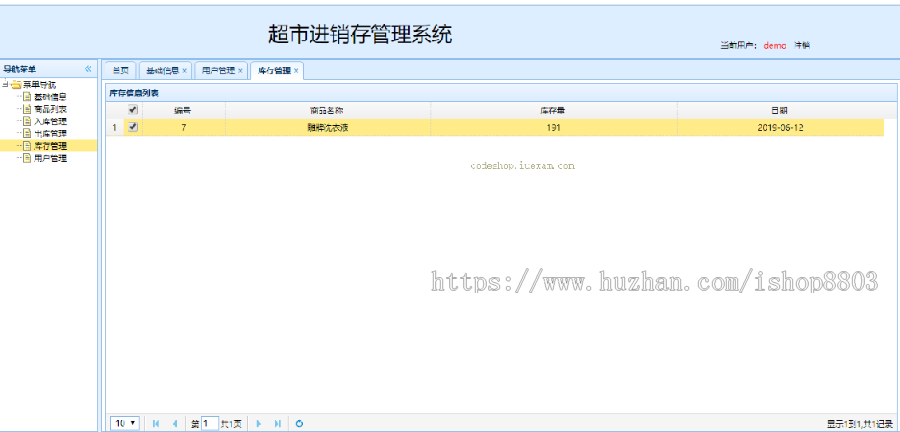This screenshot has width=900, height=432.
Task: Close the 用户管理 tab
Action: pos(240,71)
